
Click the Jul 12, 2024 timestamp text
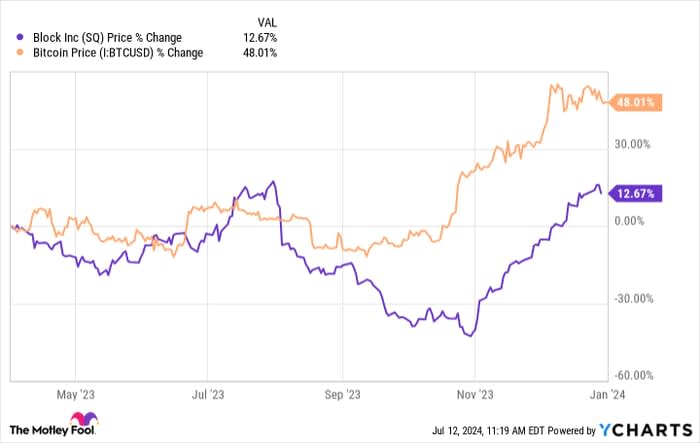coord(456,428)
